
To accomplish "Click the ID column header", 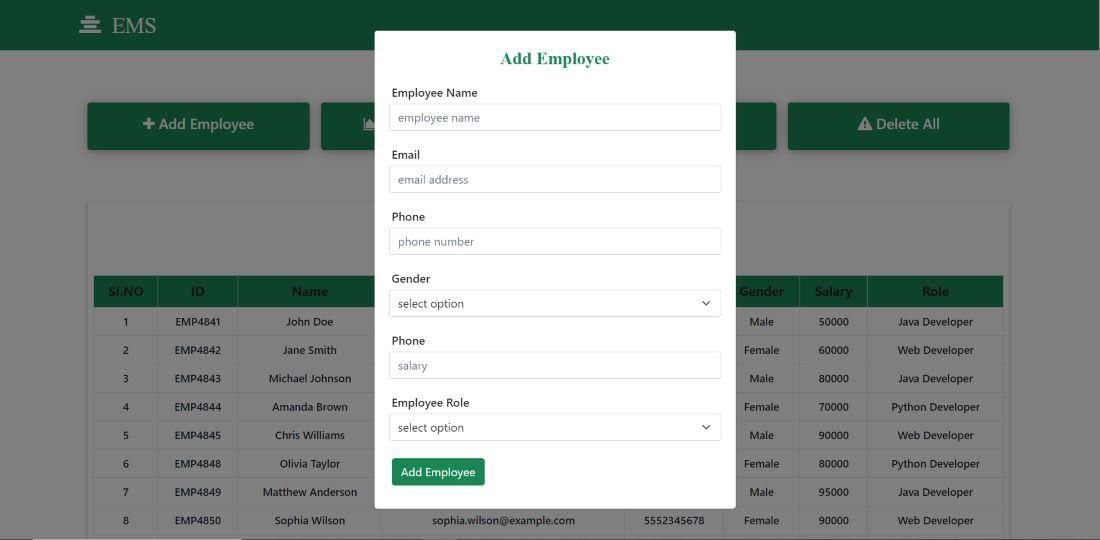I will tap(198, 291).
